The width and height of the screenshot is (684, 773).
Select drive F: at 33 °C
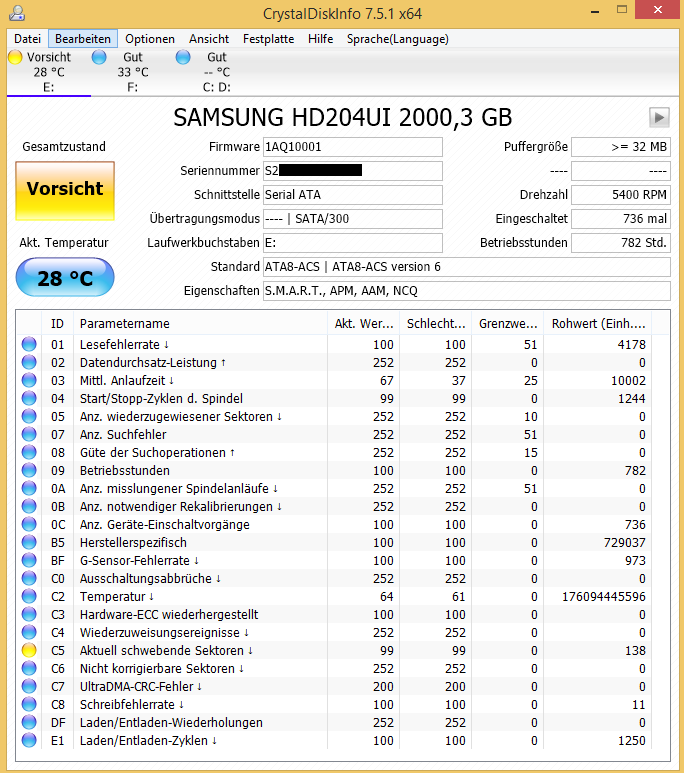point(133,72)
